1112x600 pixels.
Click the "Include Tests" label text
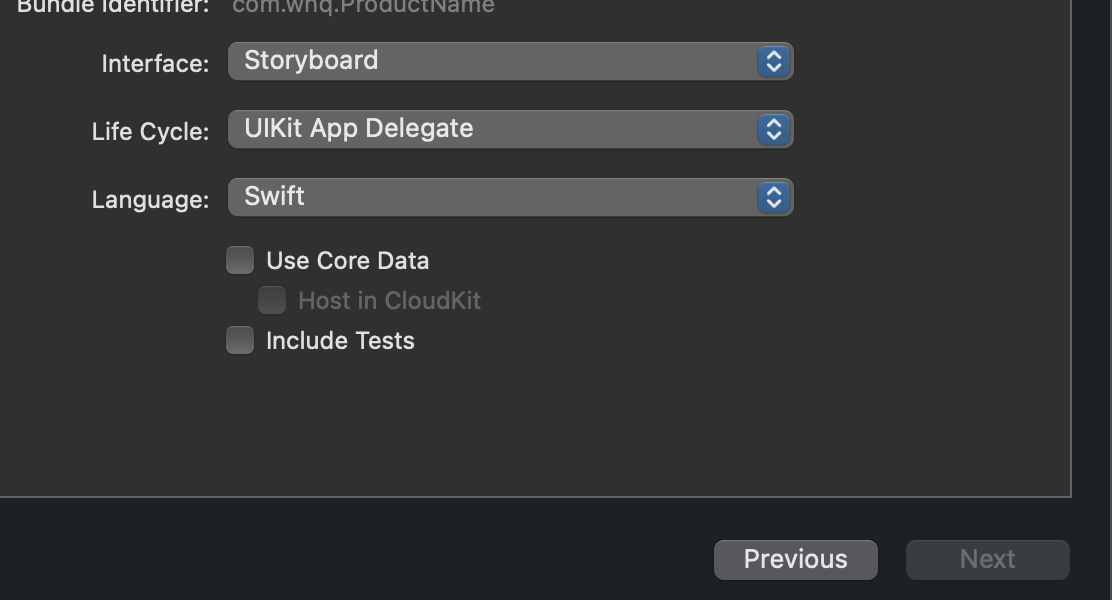tap(340, 341)
